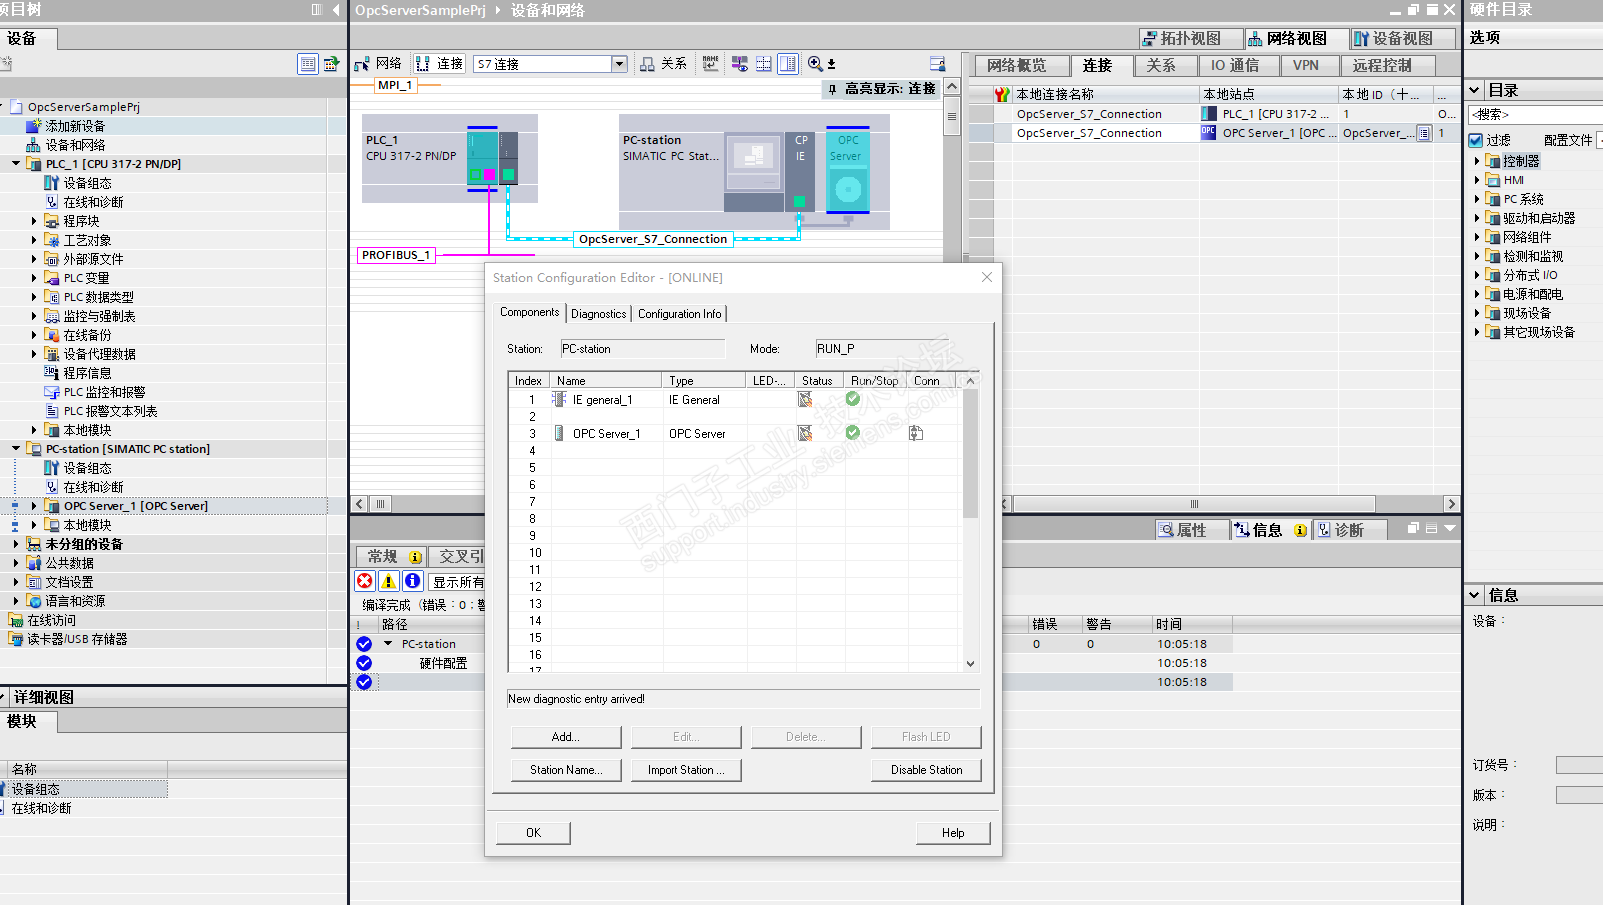
Task: Click the OPC Server_1 green run indicator
Action: tap(853, 433)
